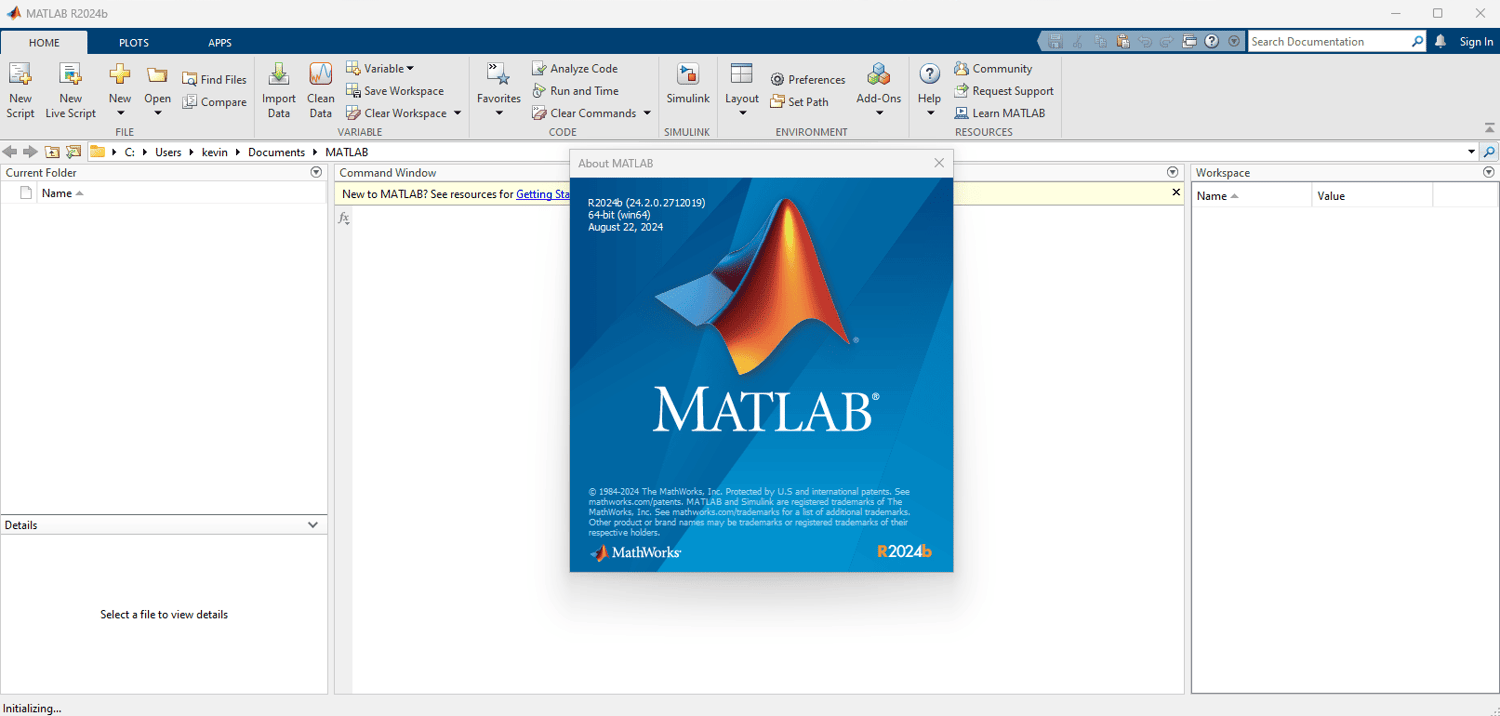
Task: Open the Current Folder panel actions menu
Action: point(316,172)
